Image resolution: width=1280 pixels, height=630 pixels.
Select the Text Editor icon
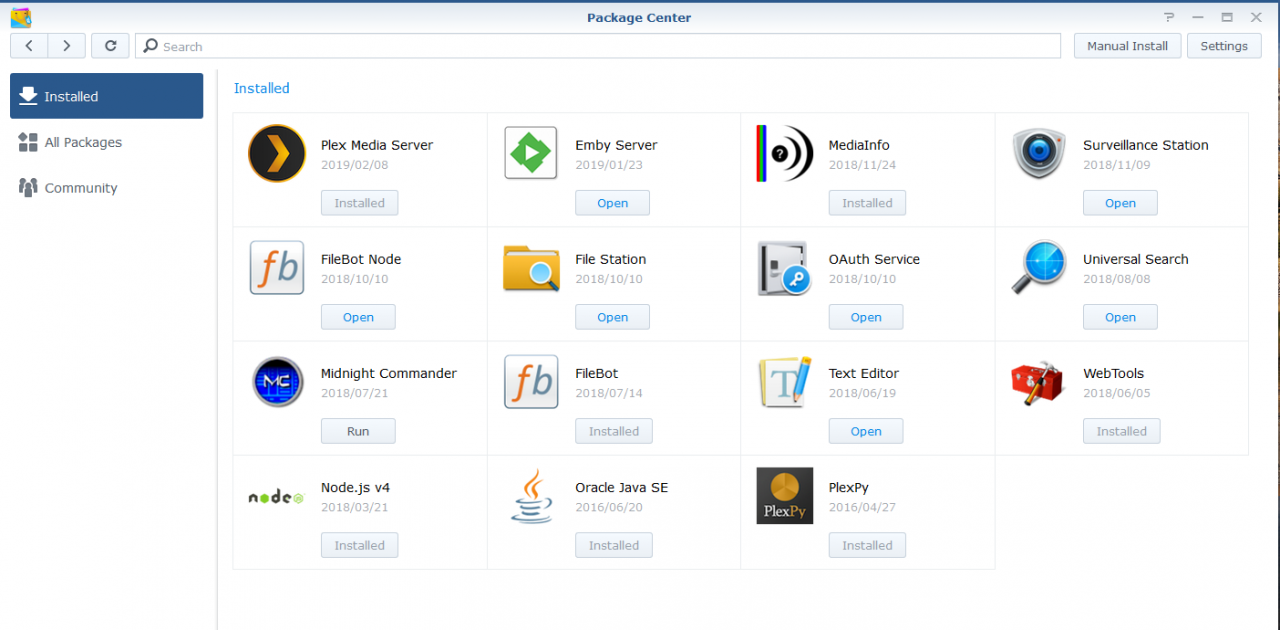coord(784,381)
